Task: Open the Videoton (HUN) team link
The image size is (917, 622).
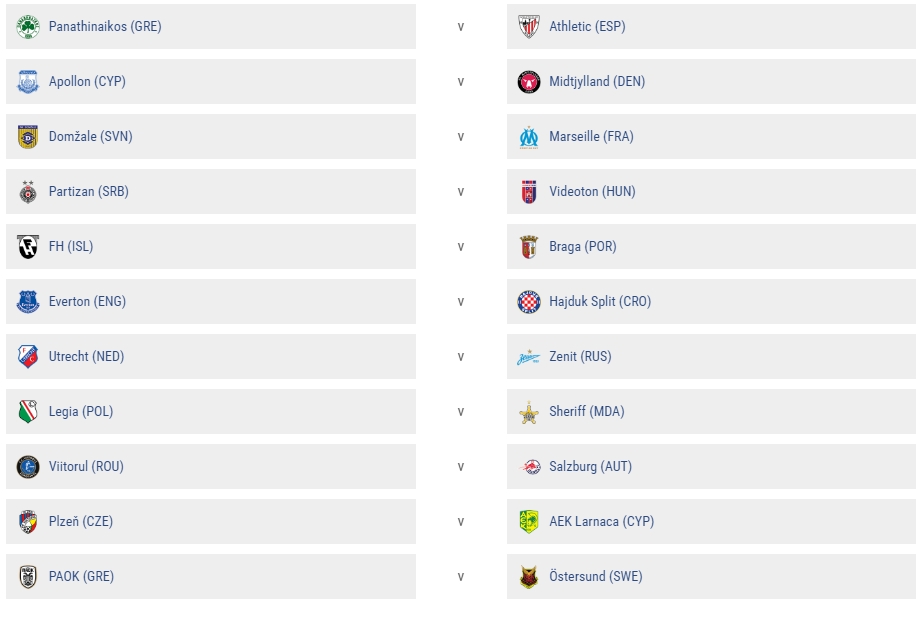Action: [x=592, y=192]
